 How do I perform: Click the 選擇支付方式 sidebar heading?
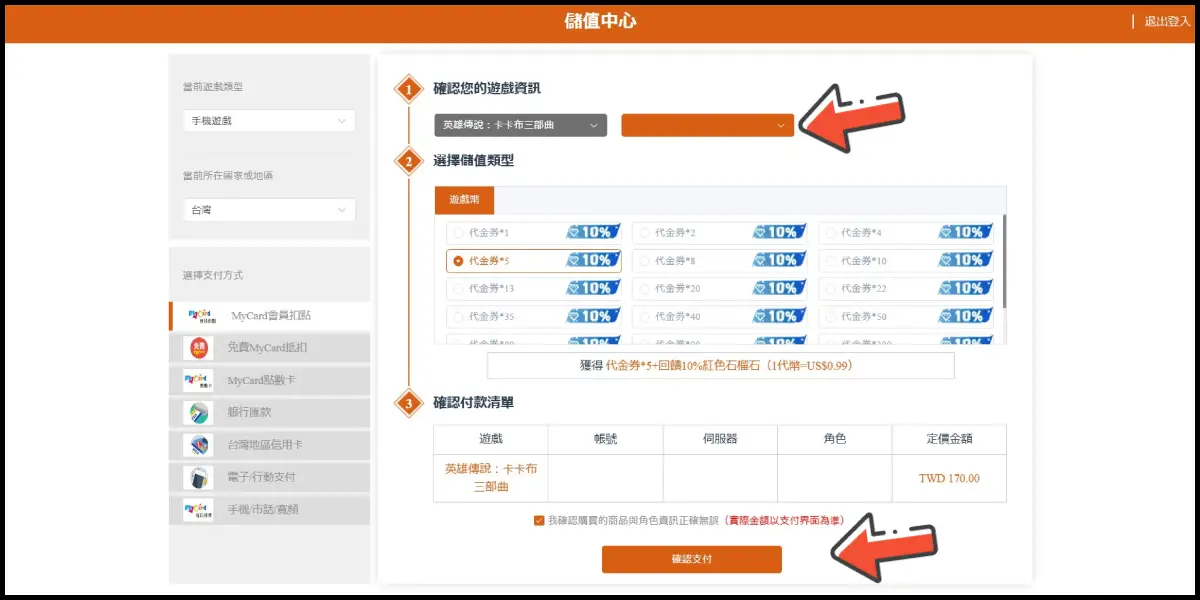click(213, 275)
